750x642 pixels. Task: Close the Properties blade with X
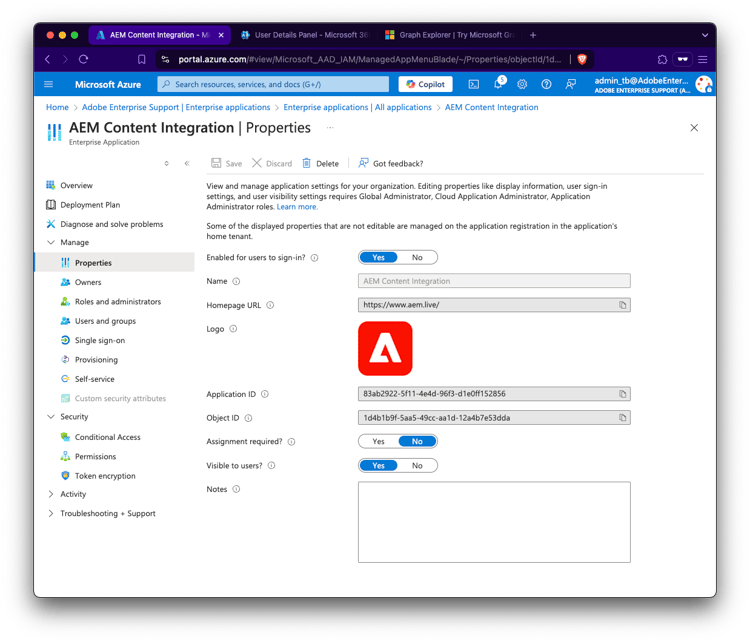pos(694,128)
